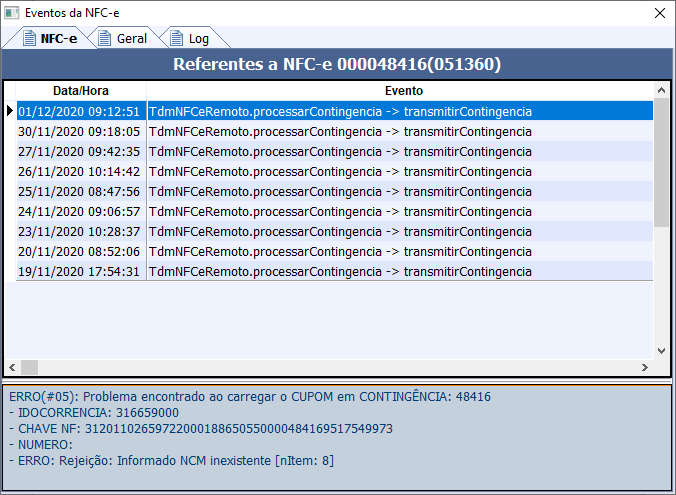Click the horizontal scrollbar left arrow
This screenshot has height=495, width=676.
(x=12, y=367)
